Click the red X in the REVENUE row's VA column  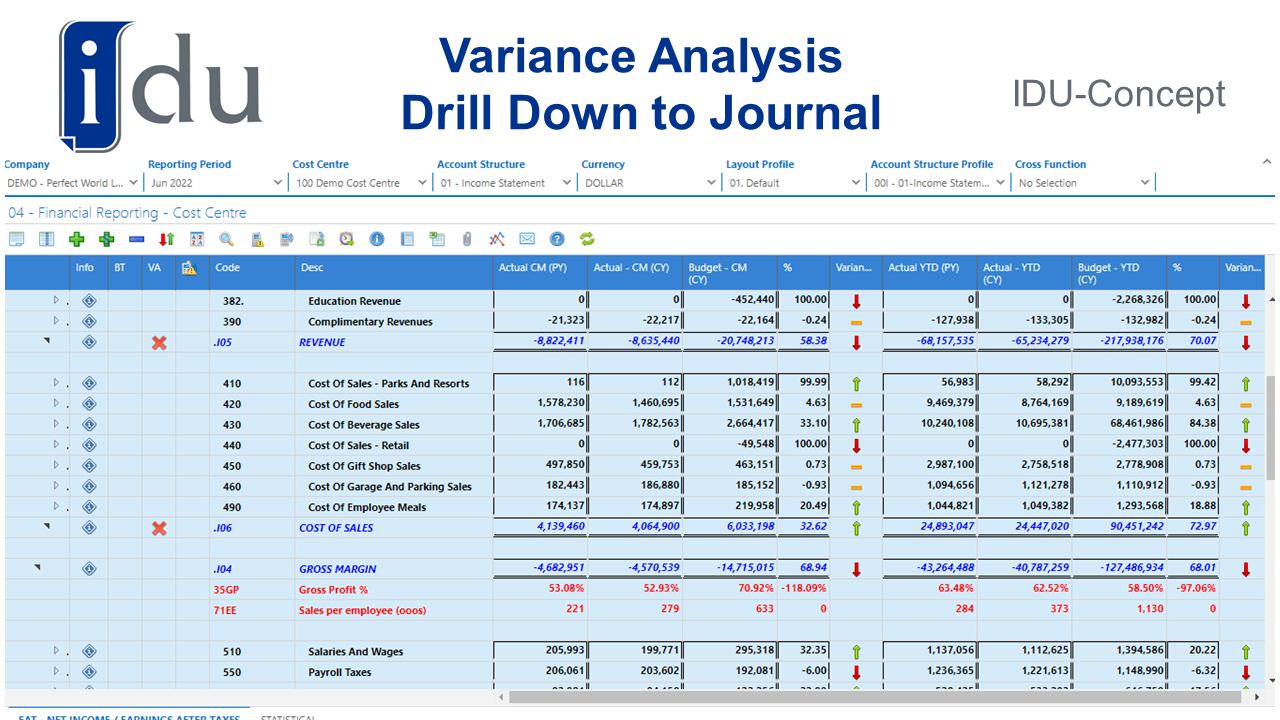[x=158, y=342]
